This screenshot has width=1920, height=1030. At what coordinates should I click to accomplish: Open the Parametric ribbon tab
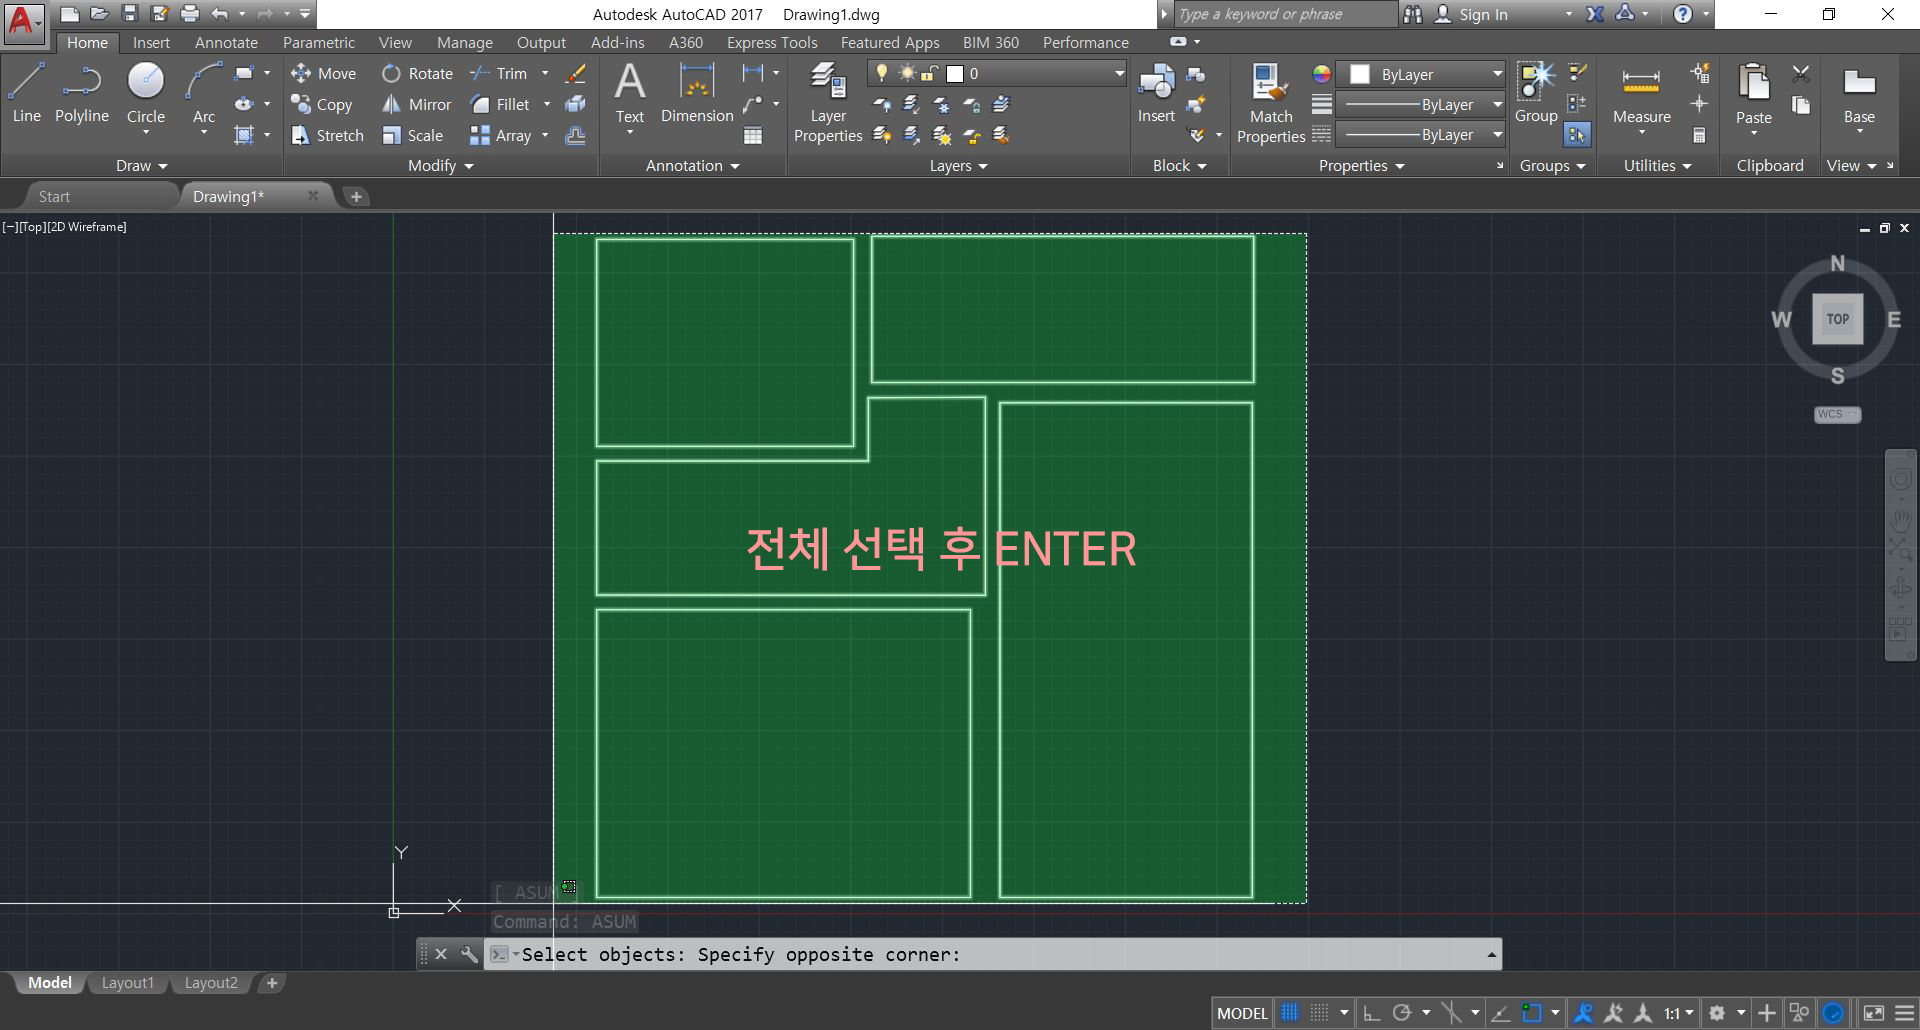coord(319,42)
